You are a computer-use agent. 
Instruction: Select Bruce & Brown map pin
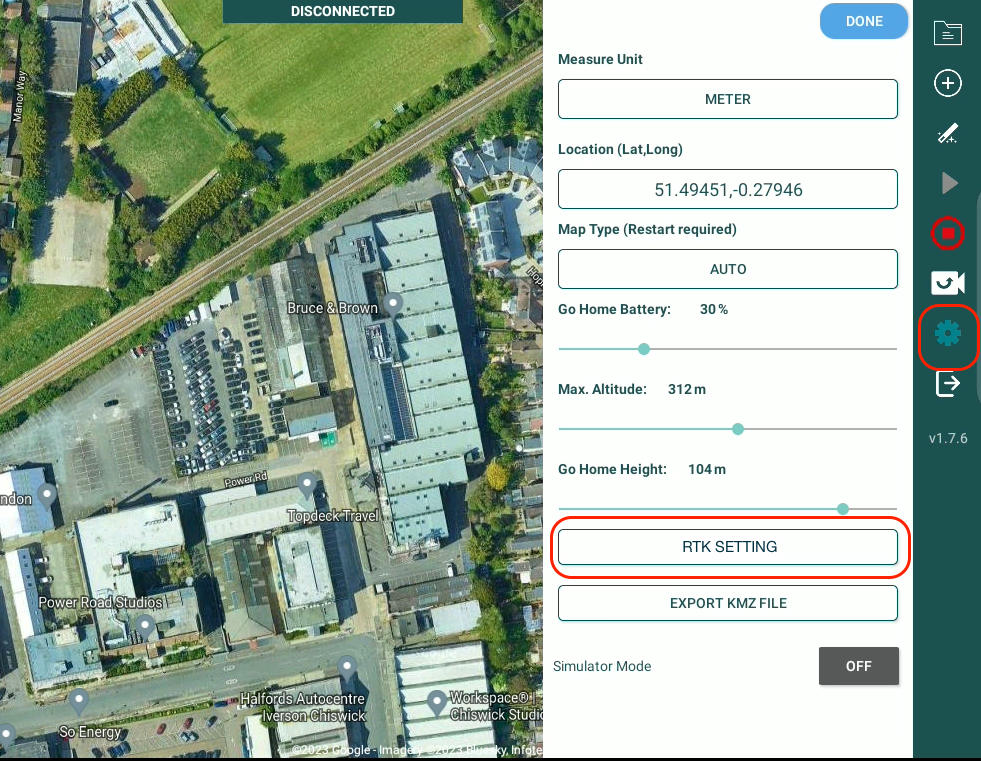(393, 304)
